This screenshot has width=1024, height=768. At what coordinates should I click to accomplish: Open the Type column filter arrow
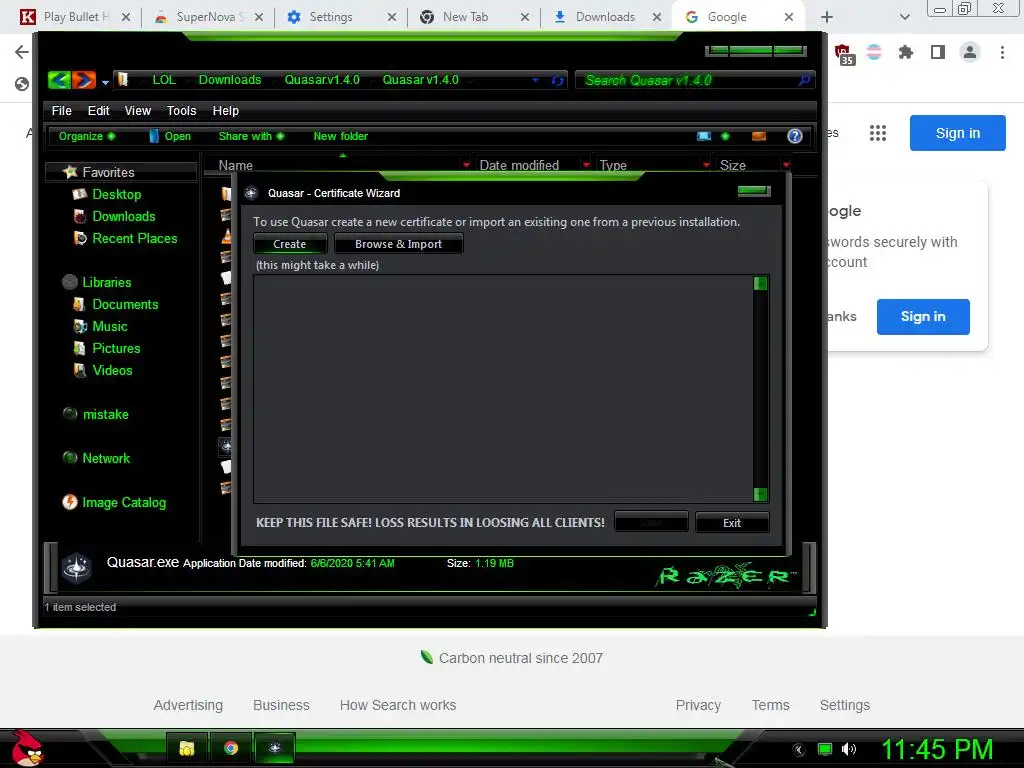pos(707,165)
